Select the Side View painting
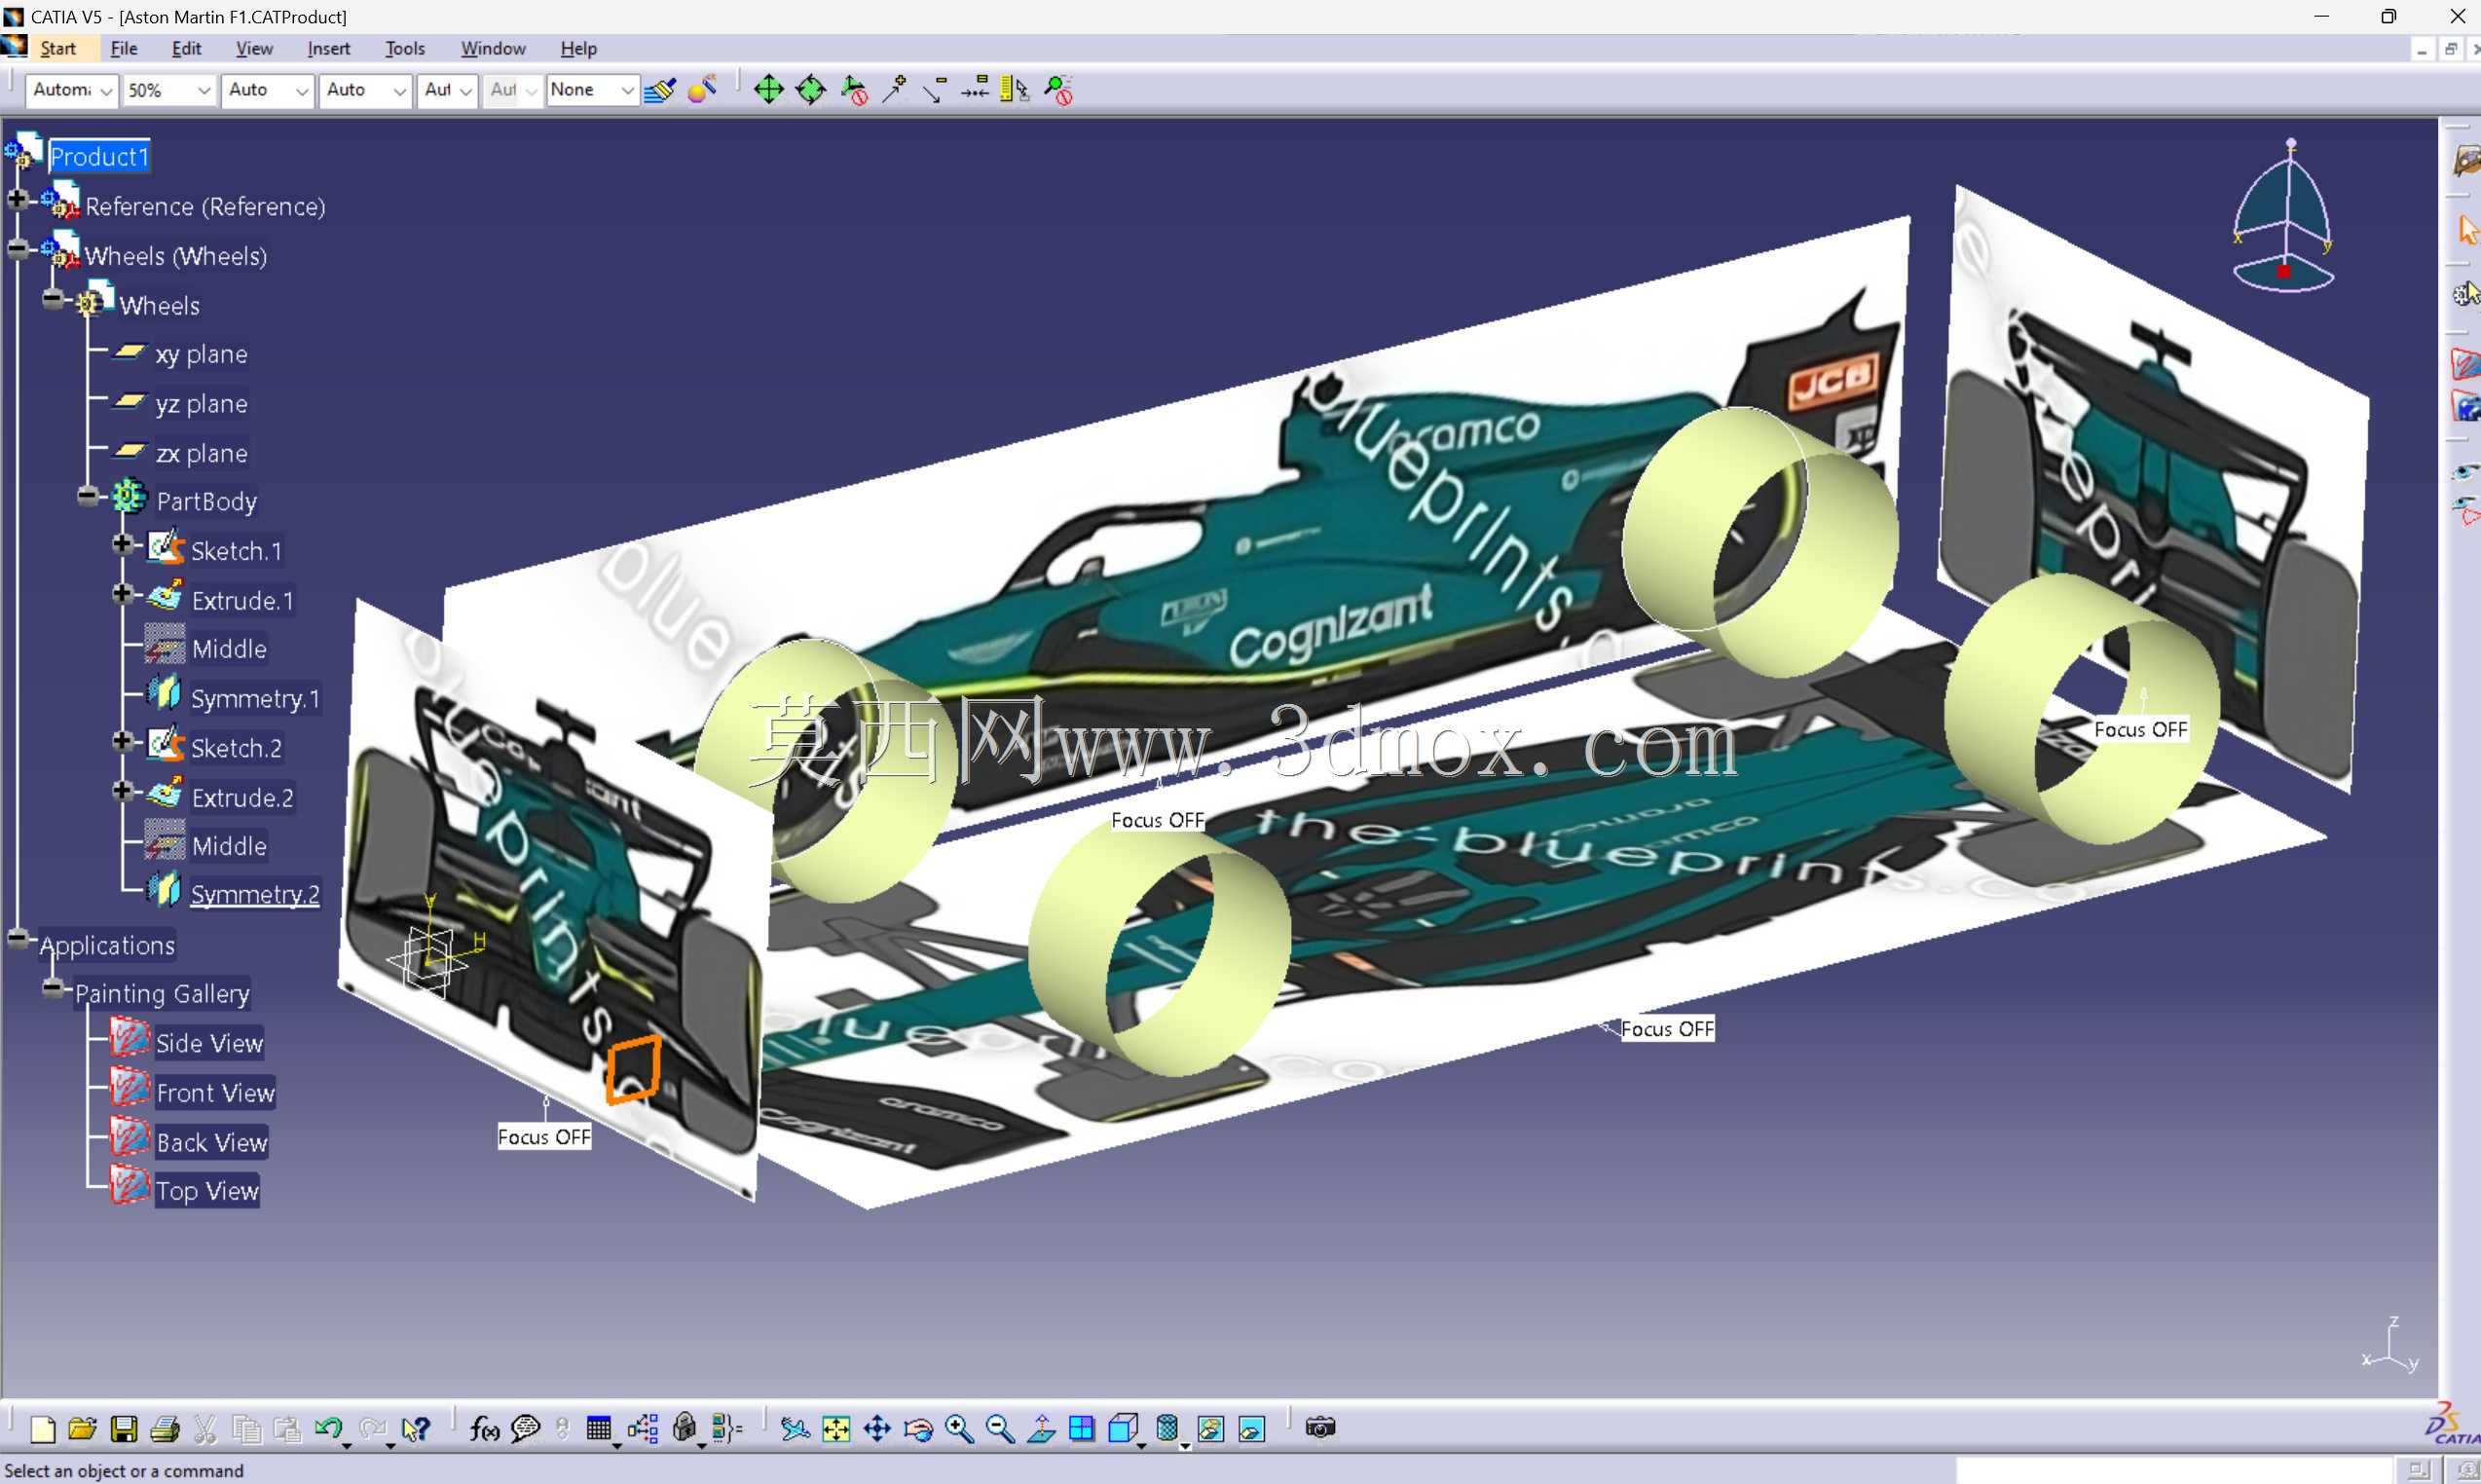2481x1484 pixels. pyautogui.click(x=209, y=1043)
